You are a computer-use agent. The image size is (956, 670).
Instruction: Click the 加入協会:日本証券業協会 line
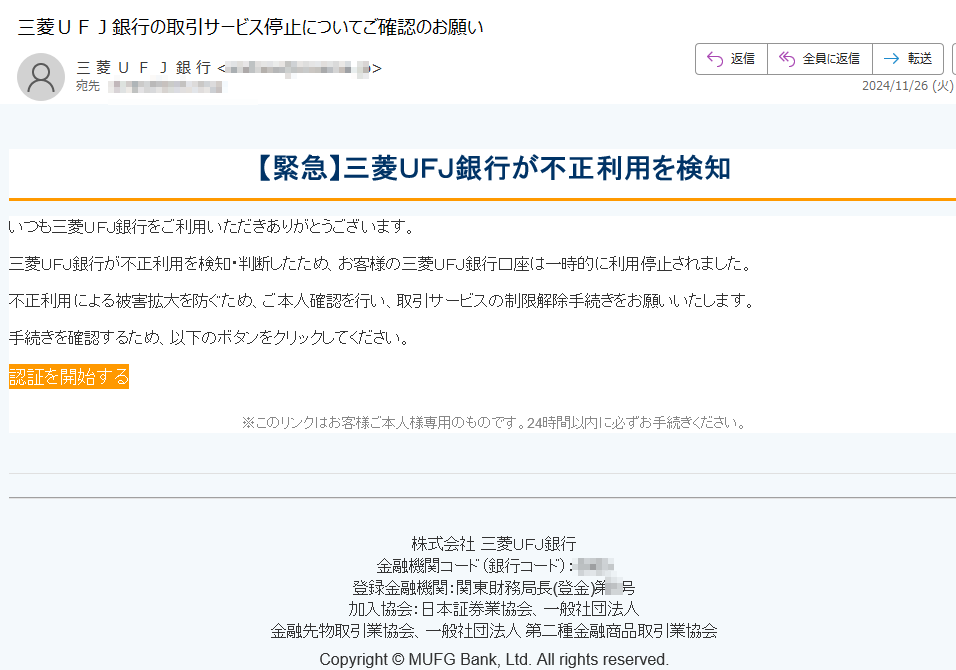(494, 609)
